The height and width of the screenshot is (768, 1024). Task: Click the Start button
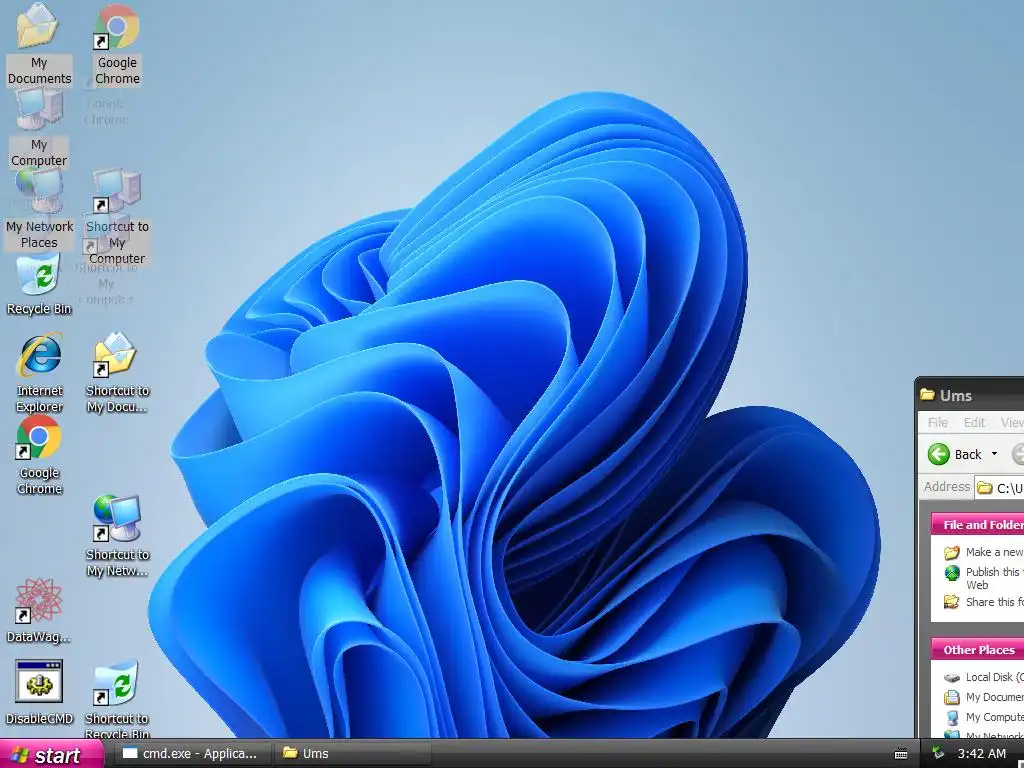pos(51,754)
